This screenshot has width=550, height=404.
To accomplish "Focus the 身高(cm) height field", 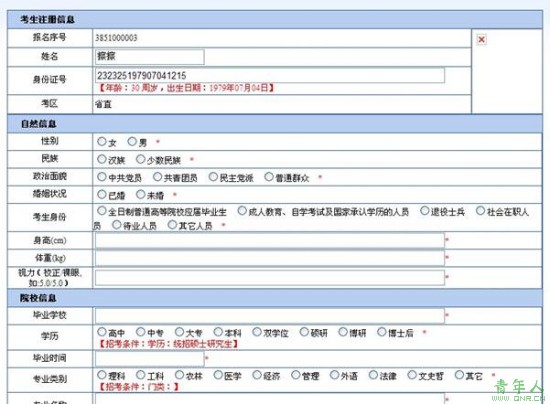I will point(270,241).
